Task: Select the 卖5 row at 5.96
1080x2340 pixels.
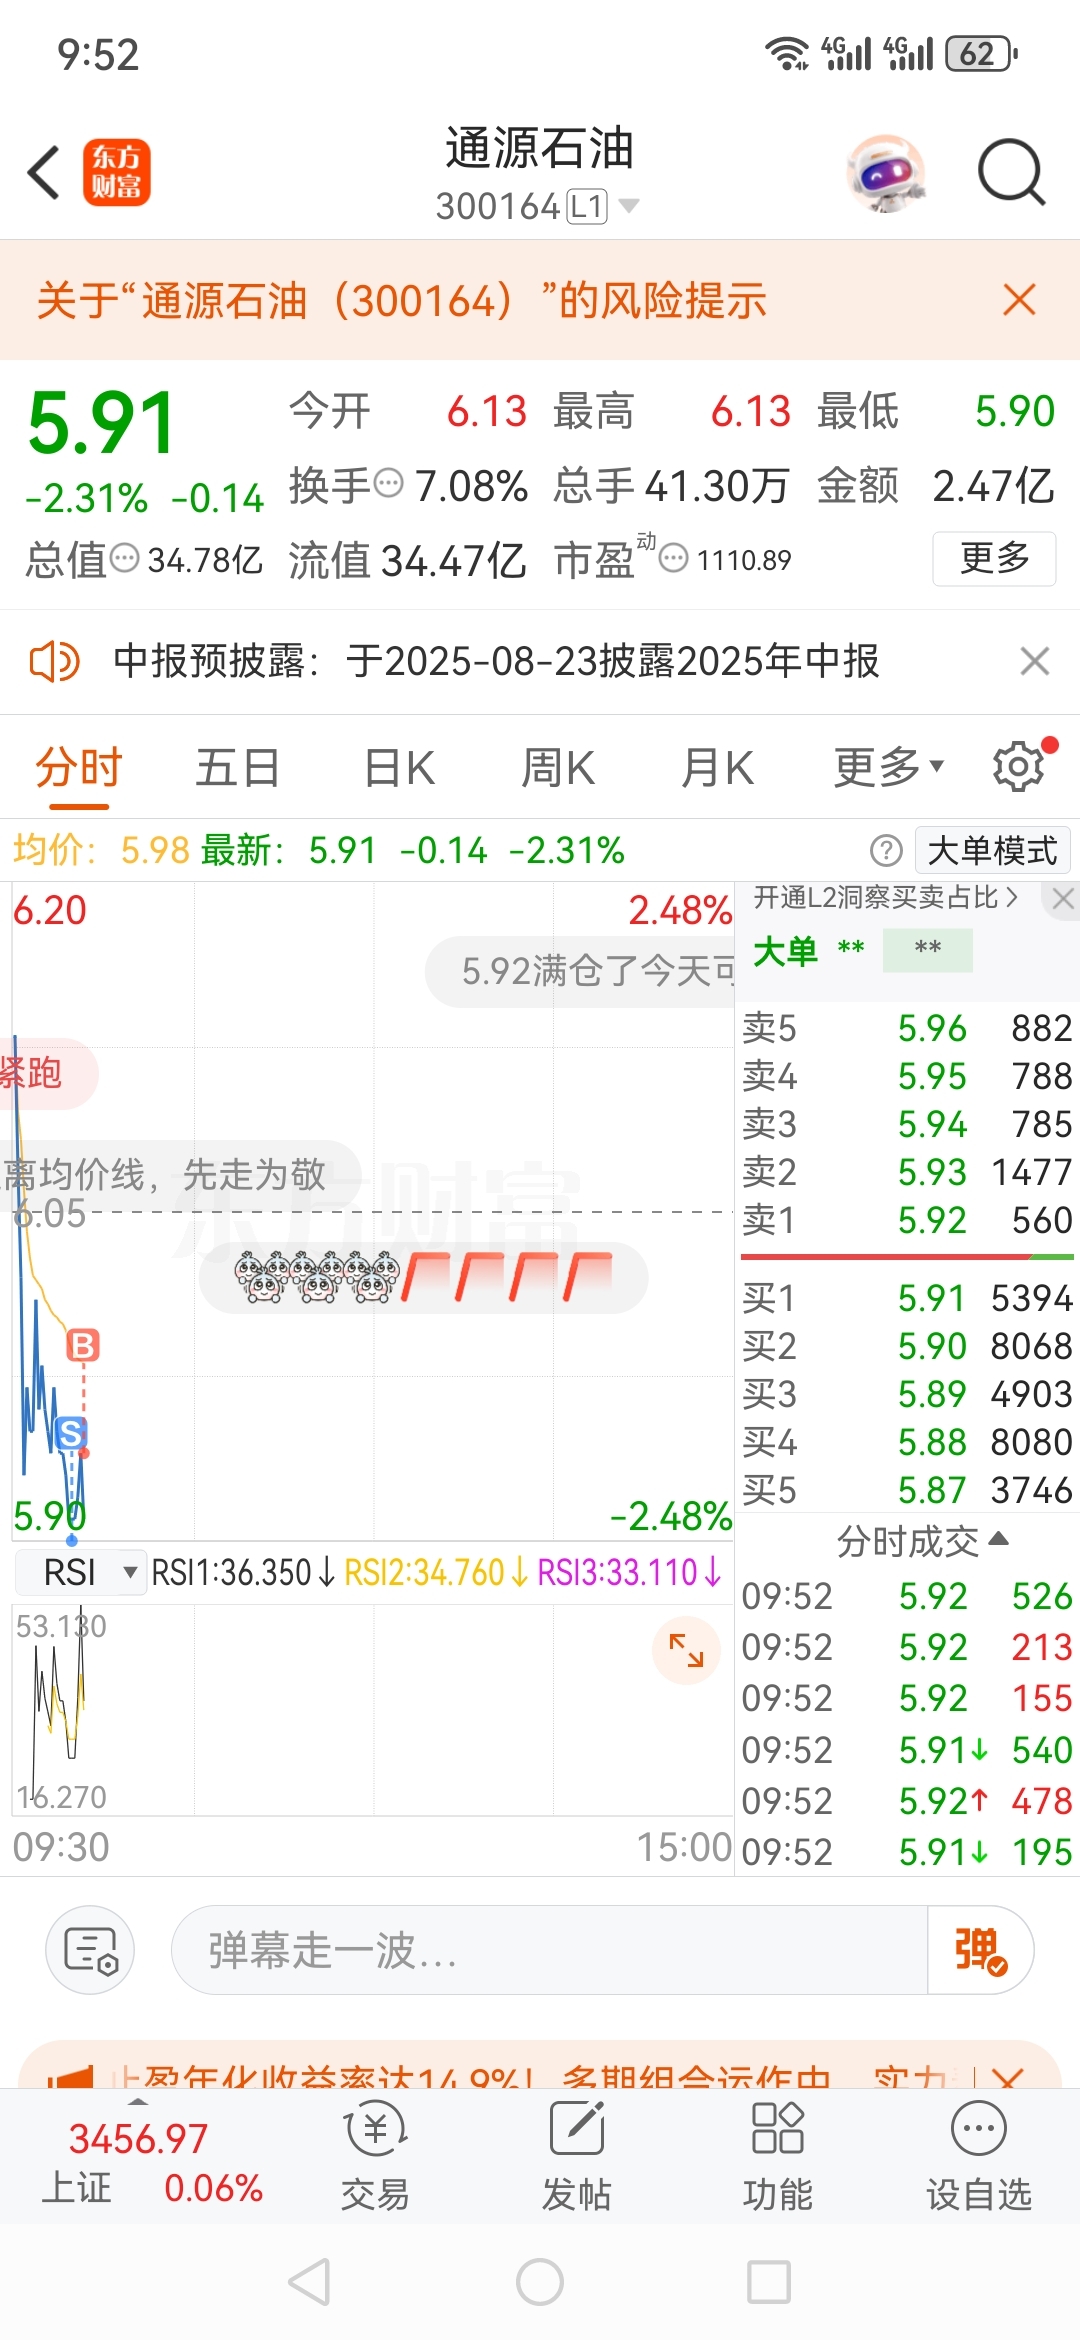Action: click(907, 1028)
